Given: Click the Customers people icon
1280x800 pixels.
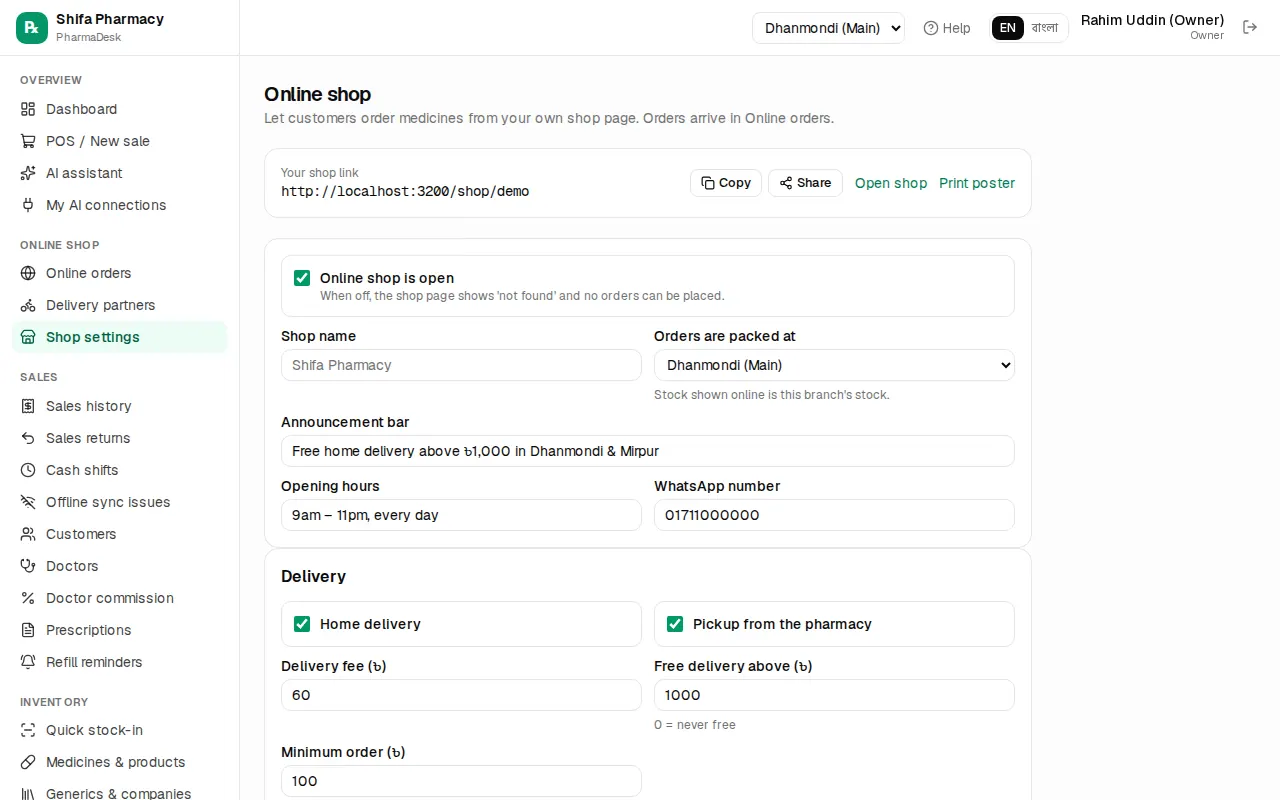Looking at the screenshot, I should (28, 534).
